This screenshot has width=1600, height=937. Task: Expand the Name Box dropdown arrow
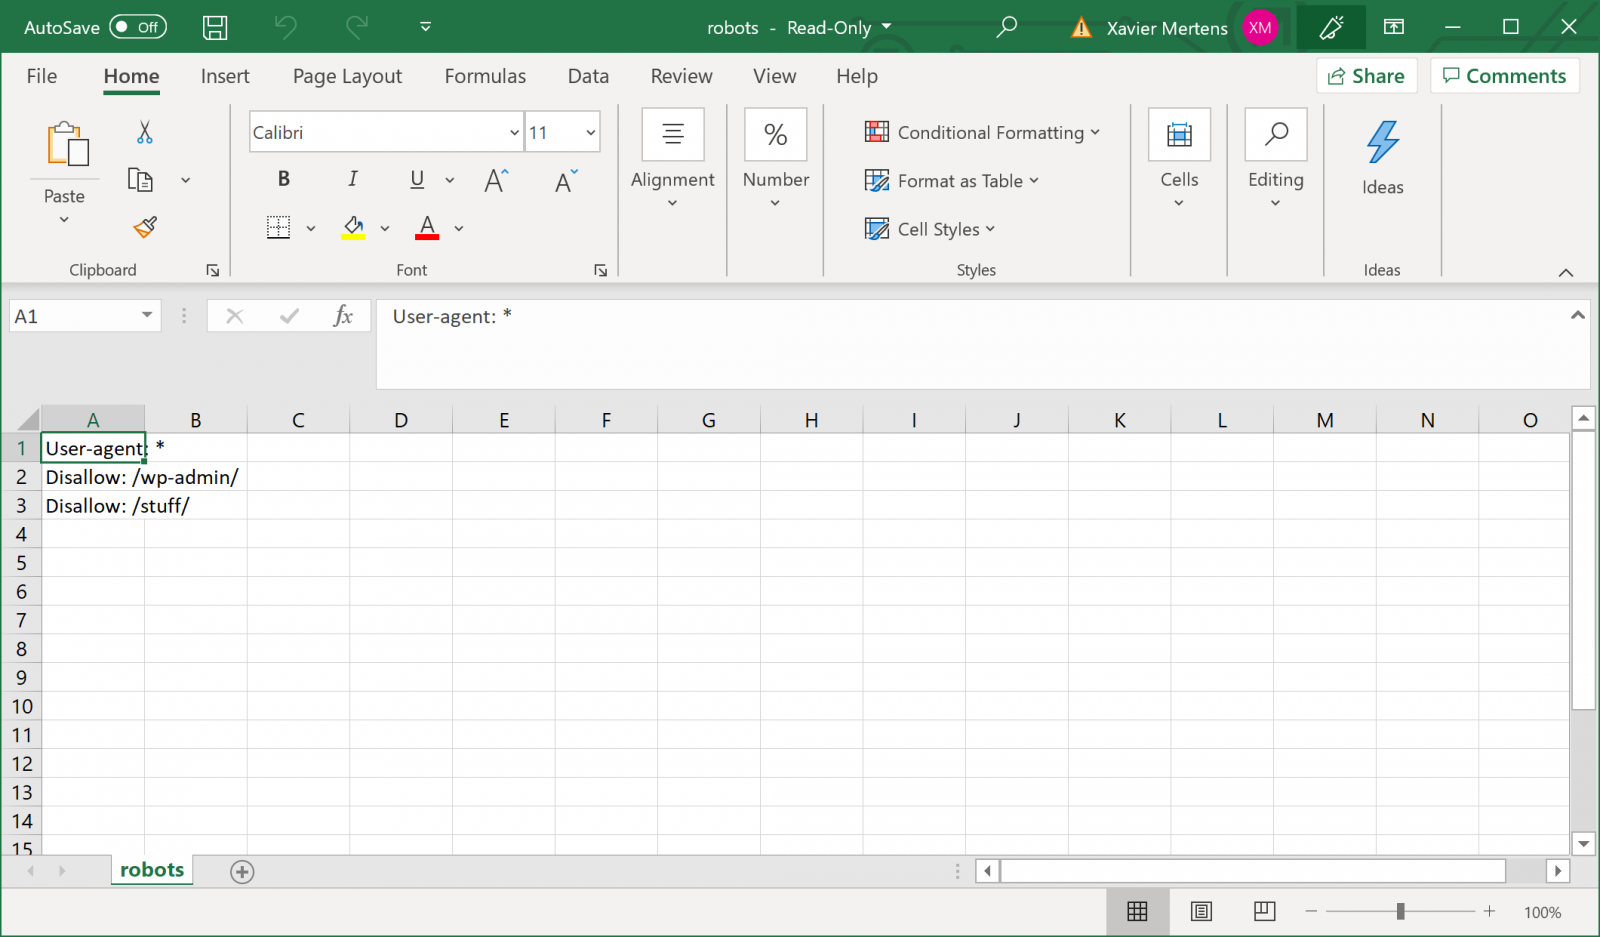tap(147, 316)
